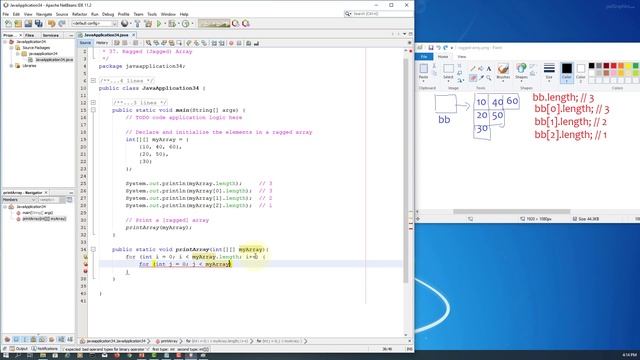Screen dimensions: 640x360
Task: Click the Clean and Build Project icon
Action: [x=148, y=24]
